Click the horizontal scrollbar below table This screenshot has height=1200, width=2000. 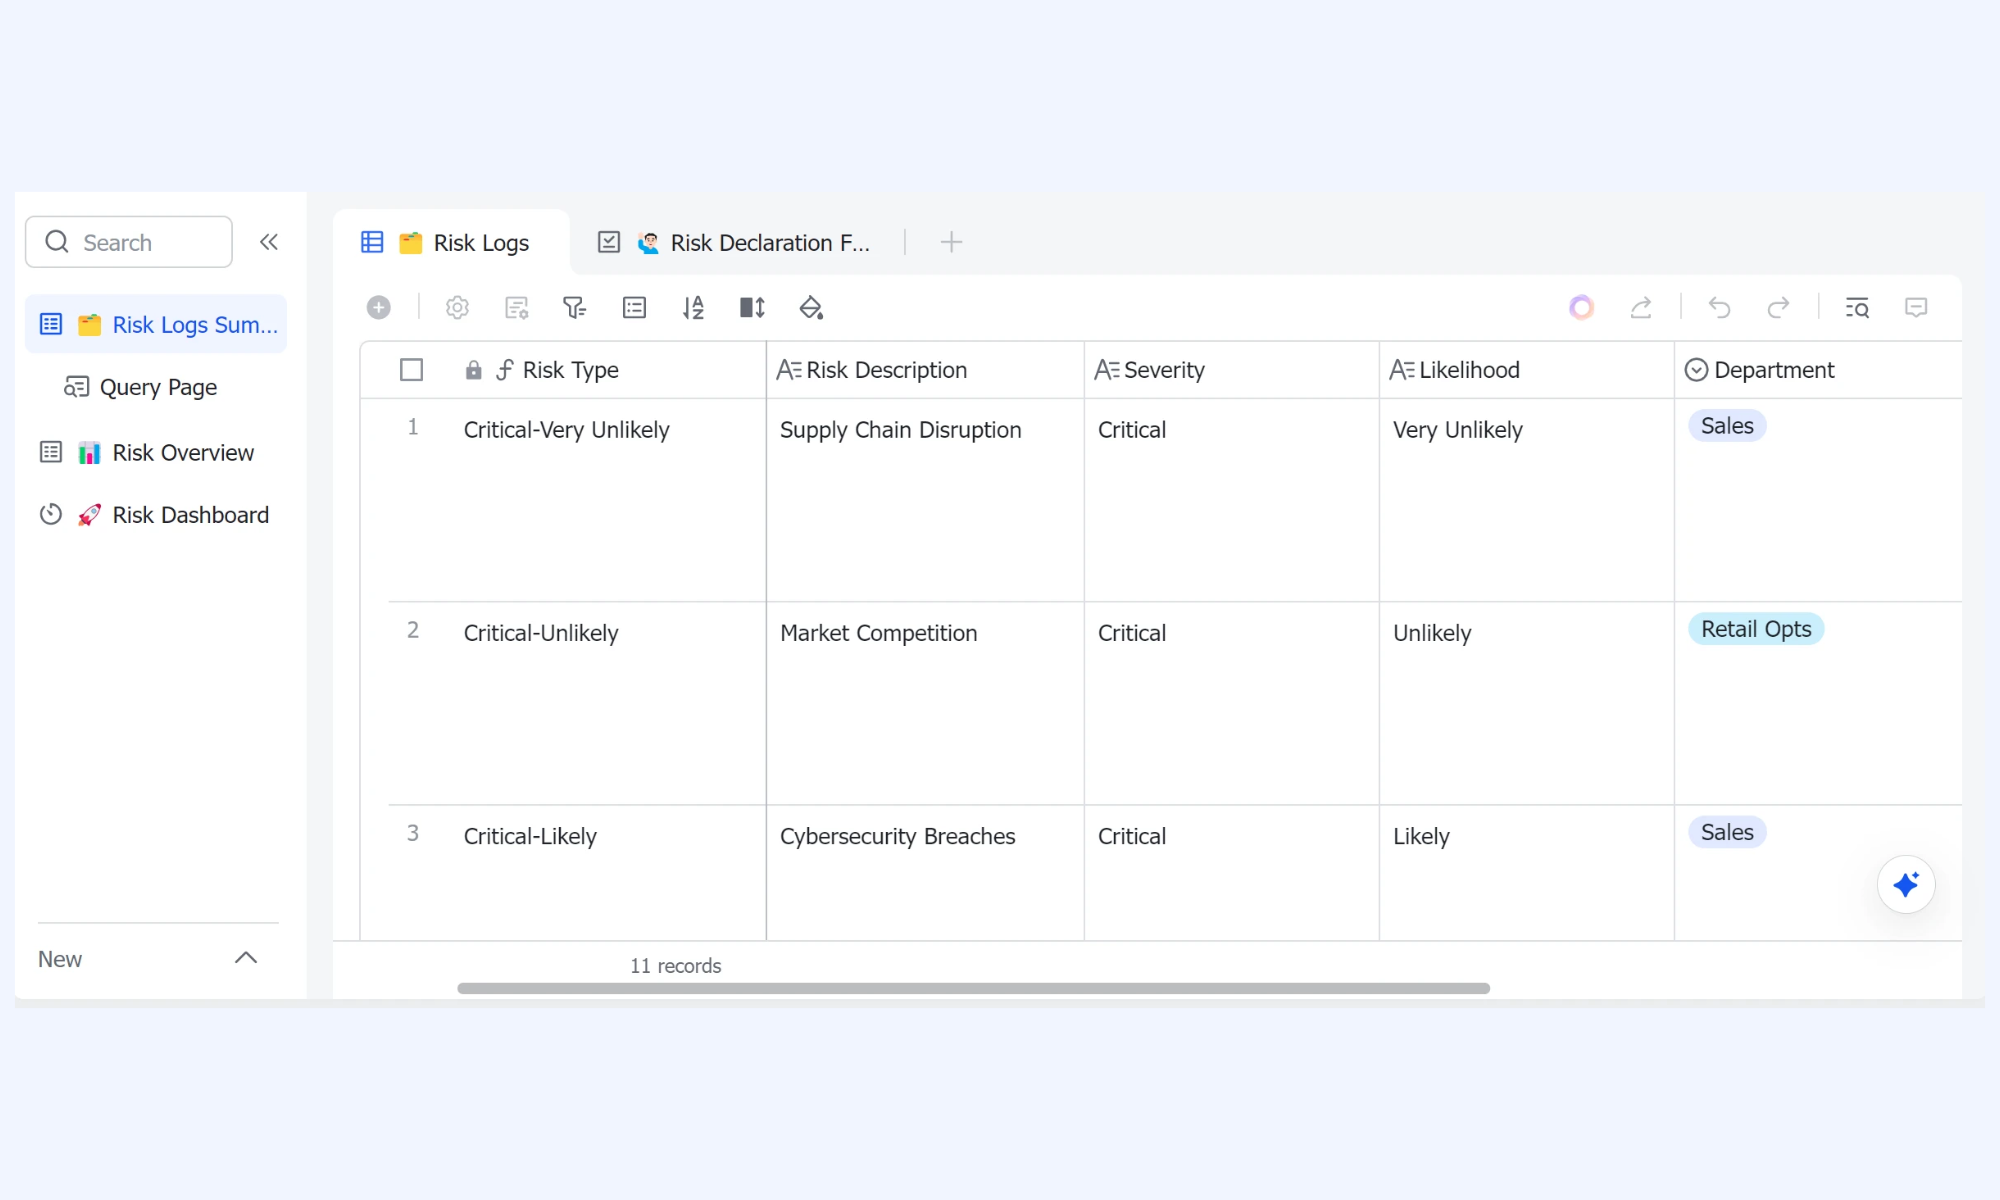pos(973,988)
